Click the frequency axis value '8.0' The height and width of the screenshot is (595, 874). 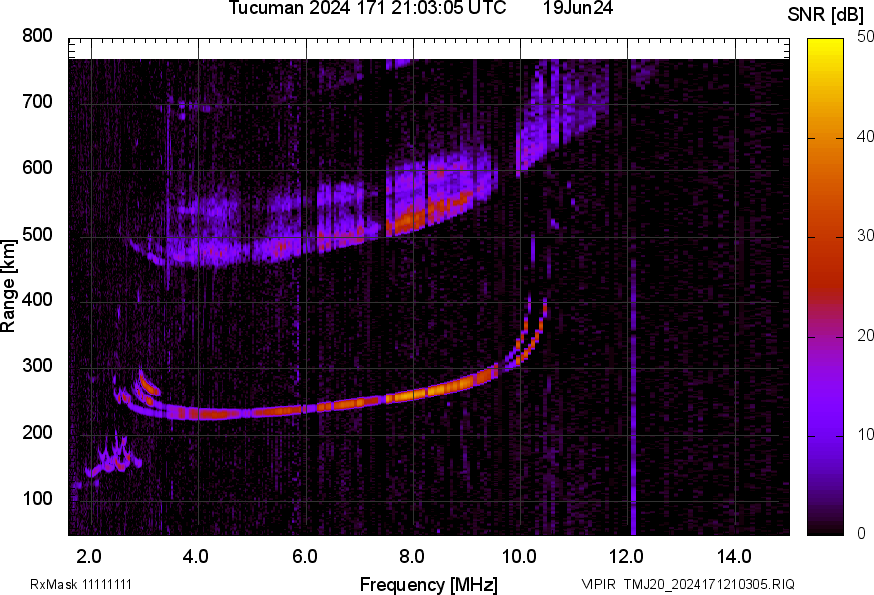click(411, 557)
